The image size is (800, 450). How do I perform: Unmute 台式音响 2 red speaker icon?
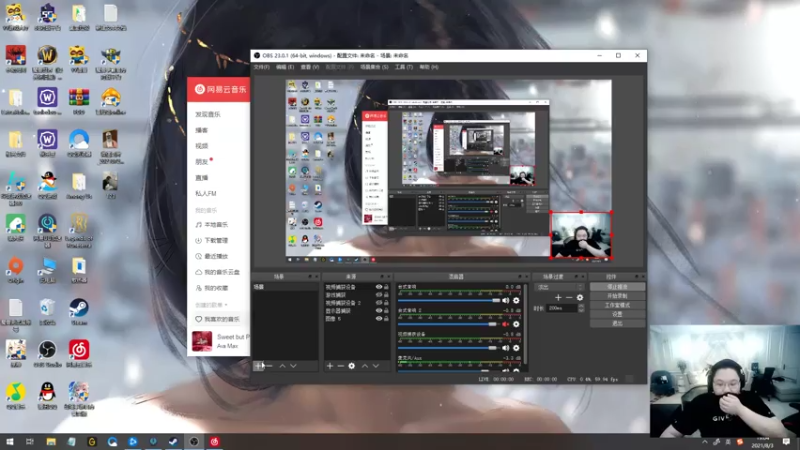point(506,324)
